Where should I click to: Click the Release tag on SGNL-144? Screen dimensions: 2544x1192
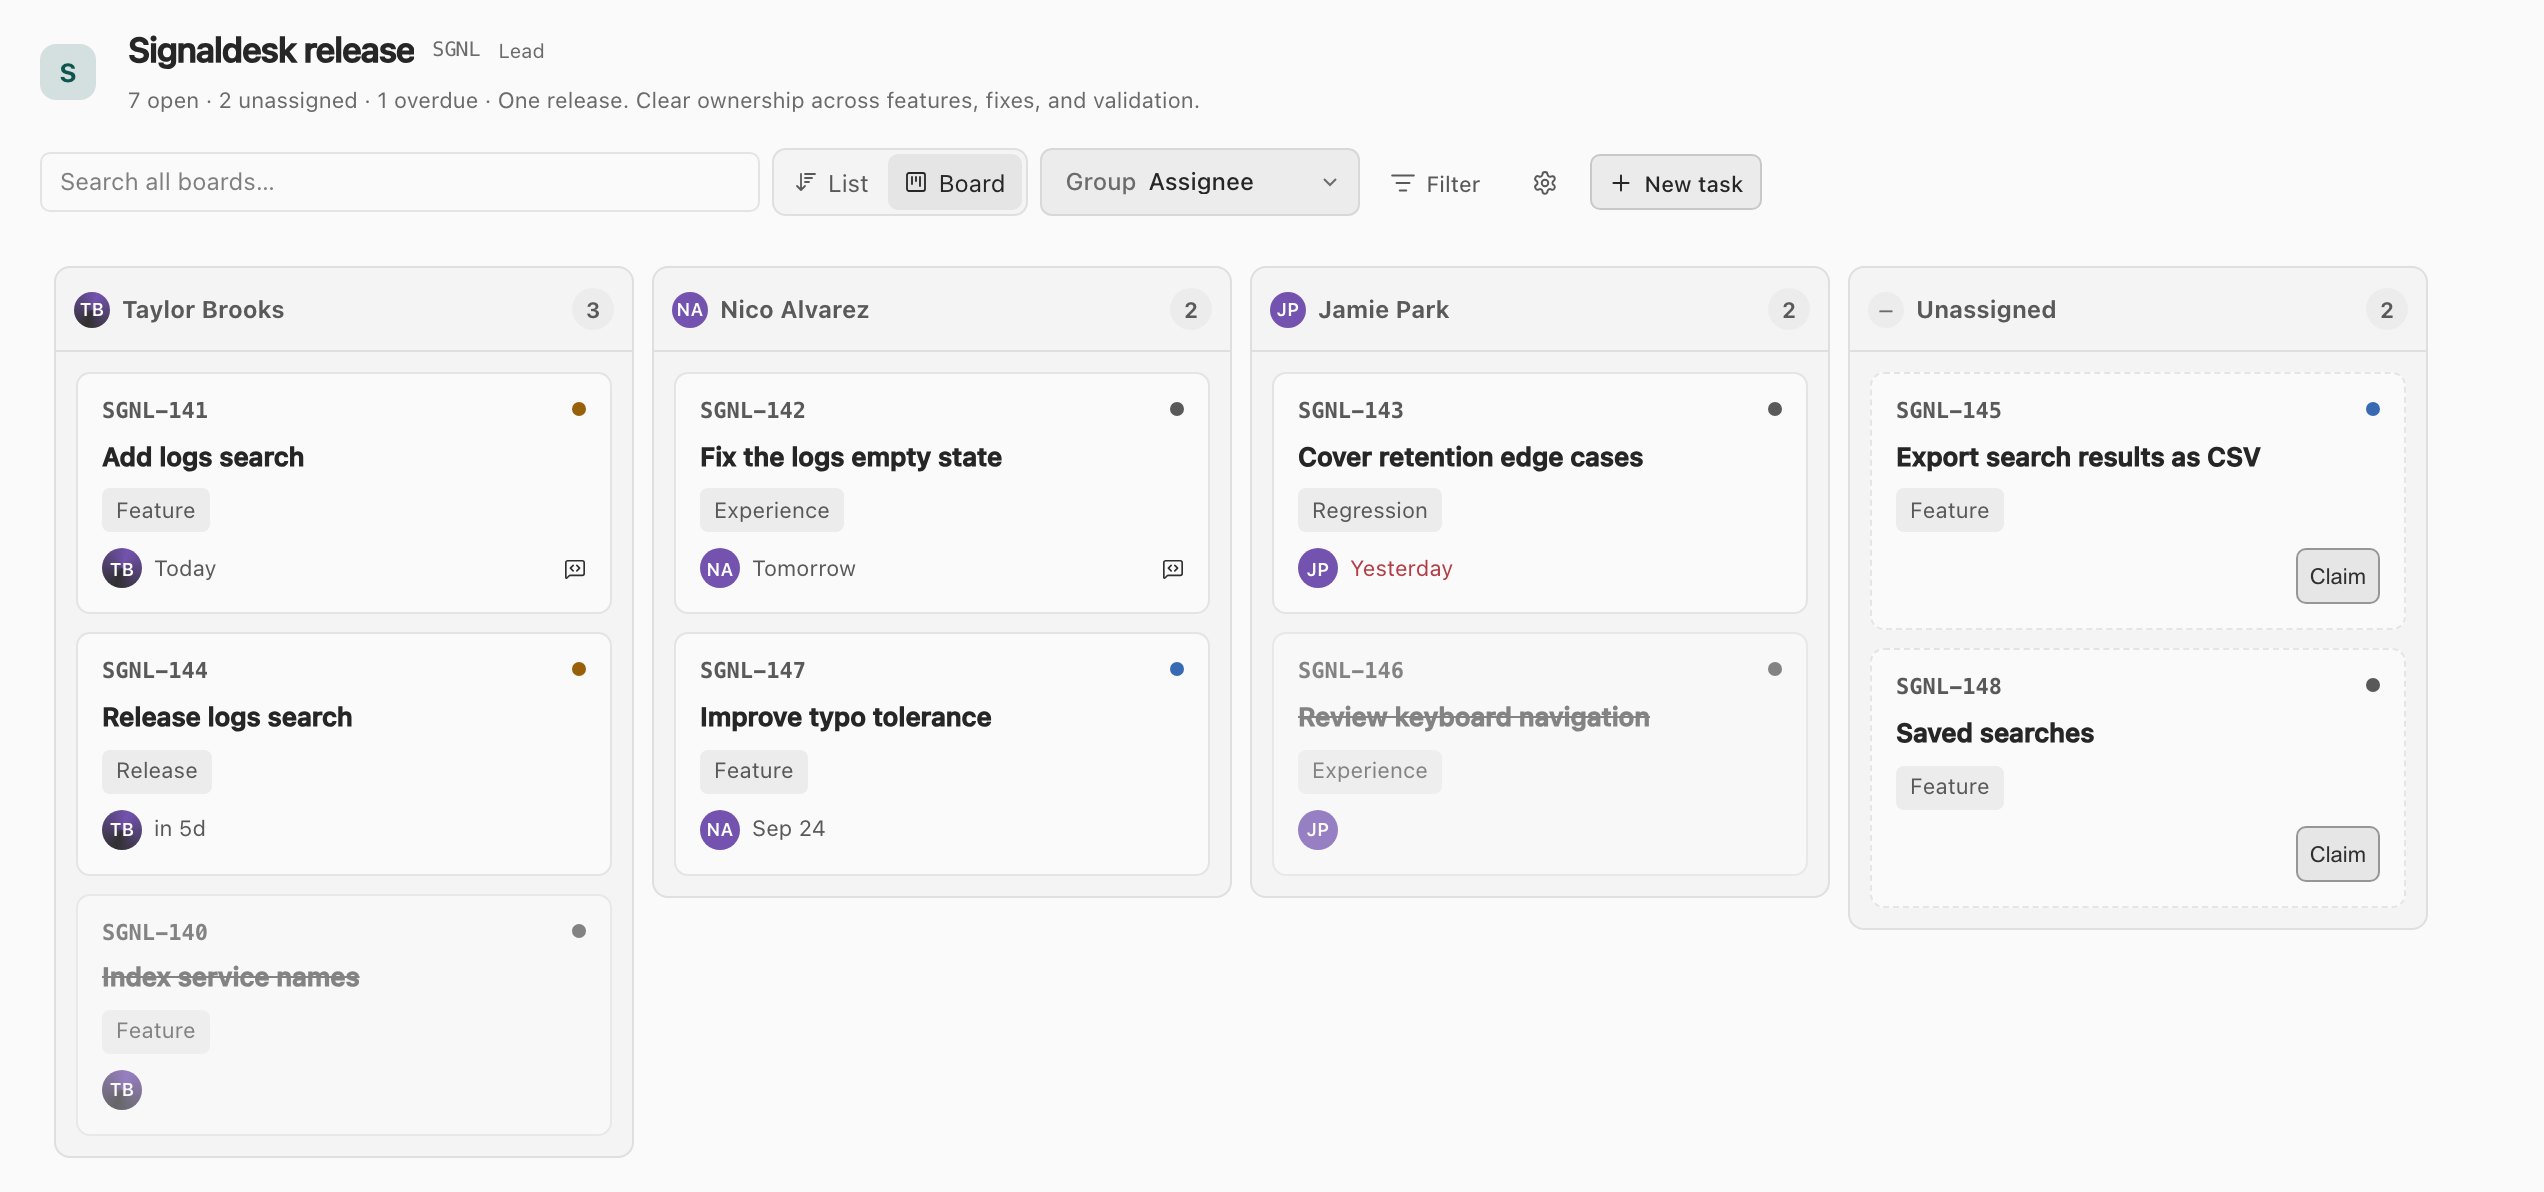157,771
